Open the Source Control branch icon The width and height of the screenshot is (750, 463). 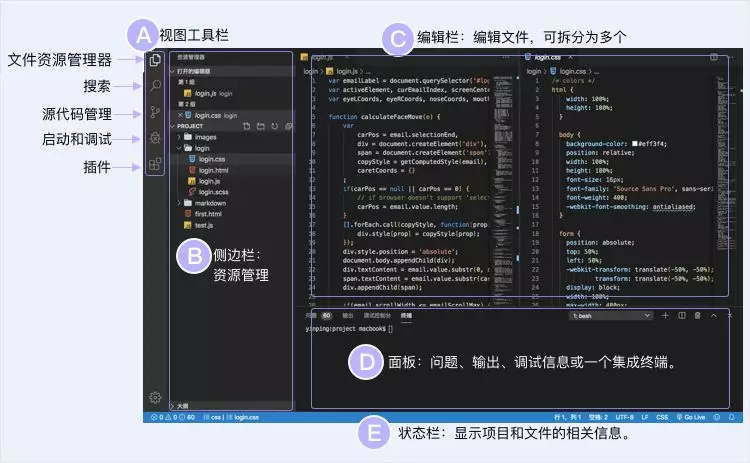pos(155,112)
